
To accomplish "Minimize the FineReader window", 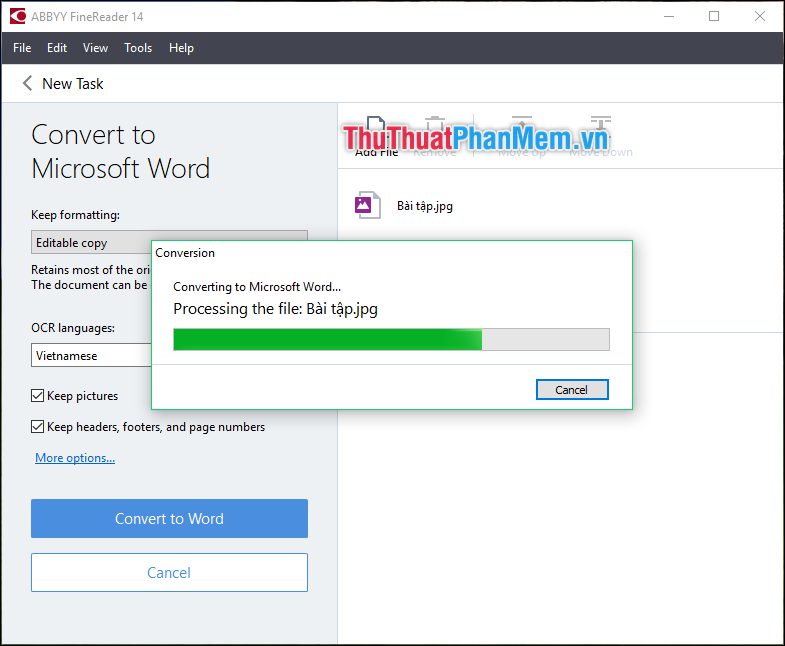I will click(x=669, y=17).
